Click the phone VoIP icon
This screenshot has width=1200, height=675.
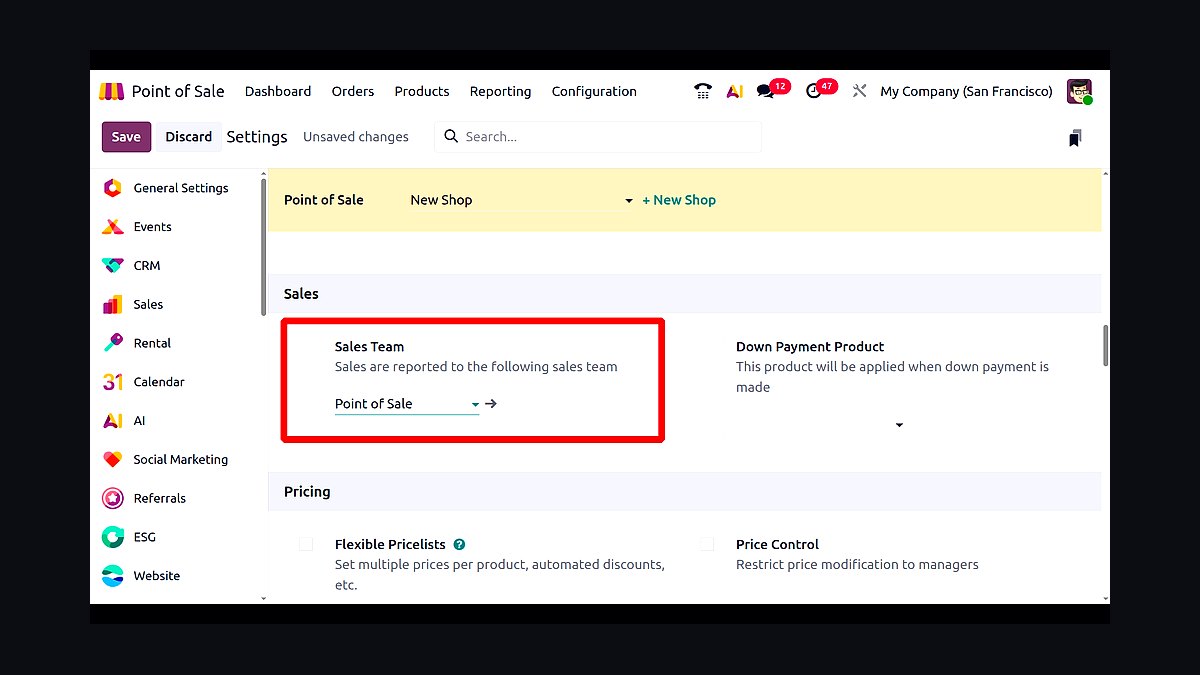[703, 91]
